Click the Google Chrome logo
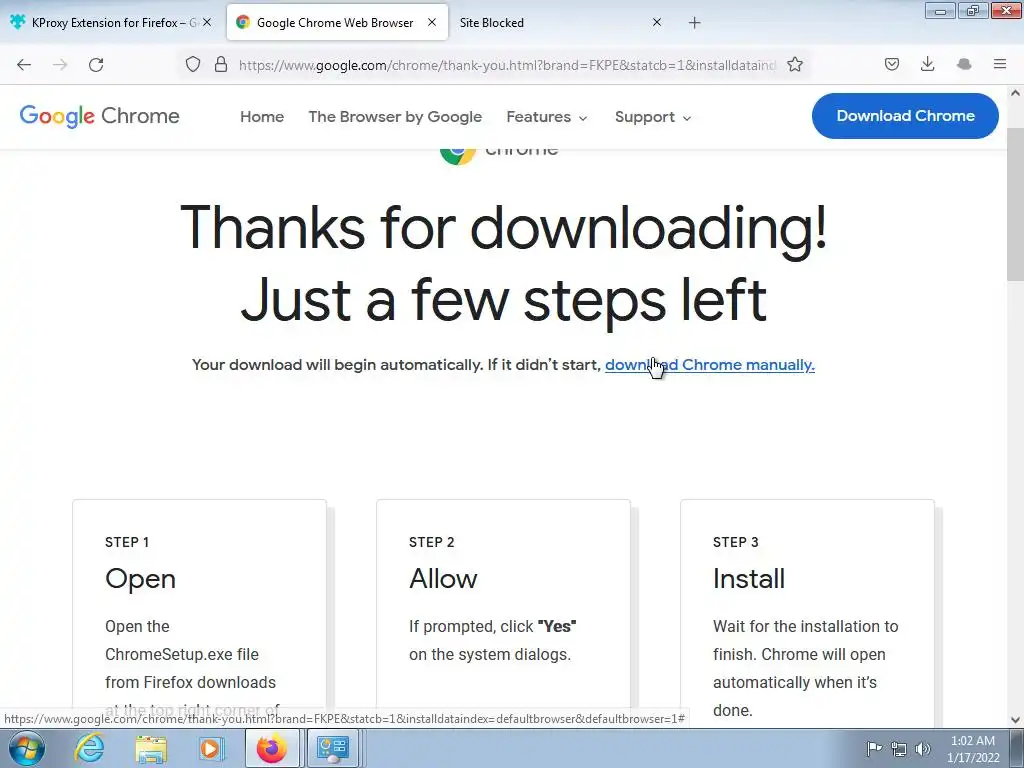Screen dimensions: 1024x768 point(99,116)
